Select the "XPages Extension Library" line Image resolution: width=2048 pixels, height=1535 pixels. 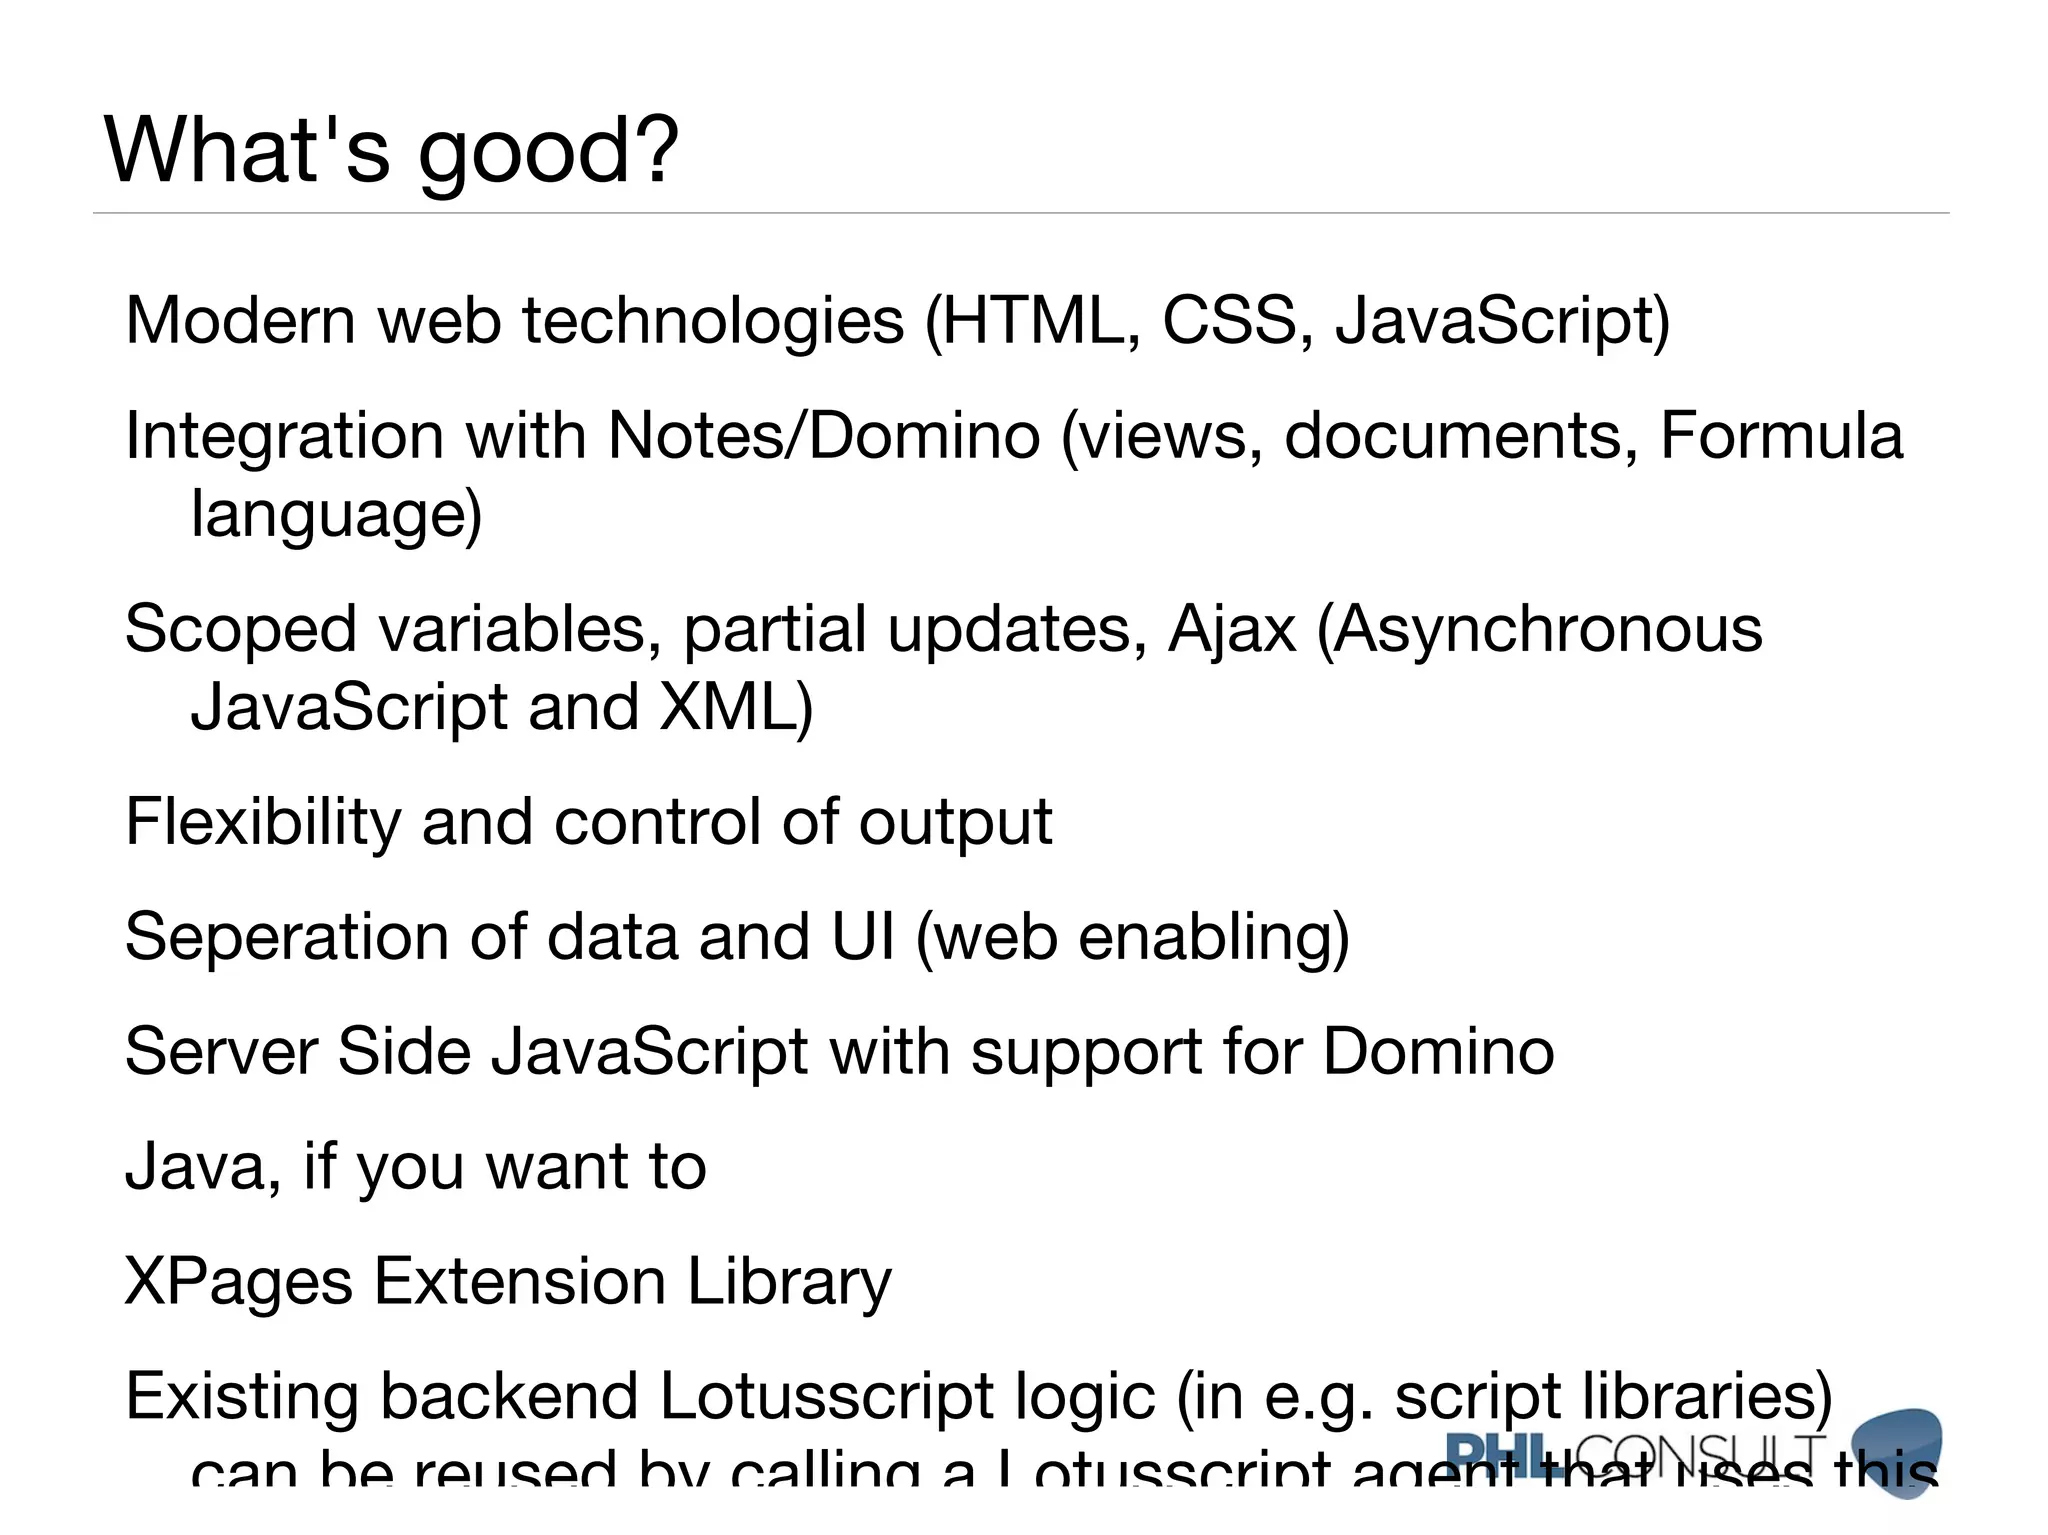(x=507, y=1282)
